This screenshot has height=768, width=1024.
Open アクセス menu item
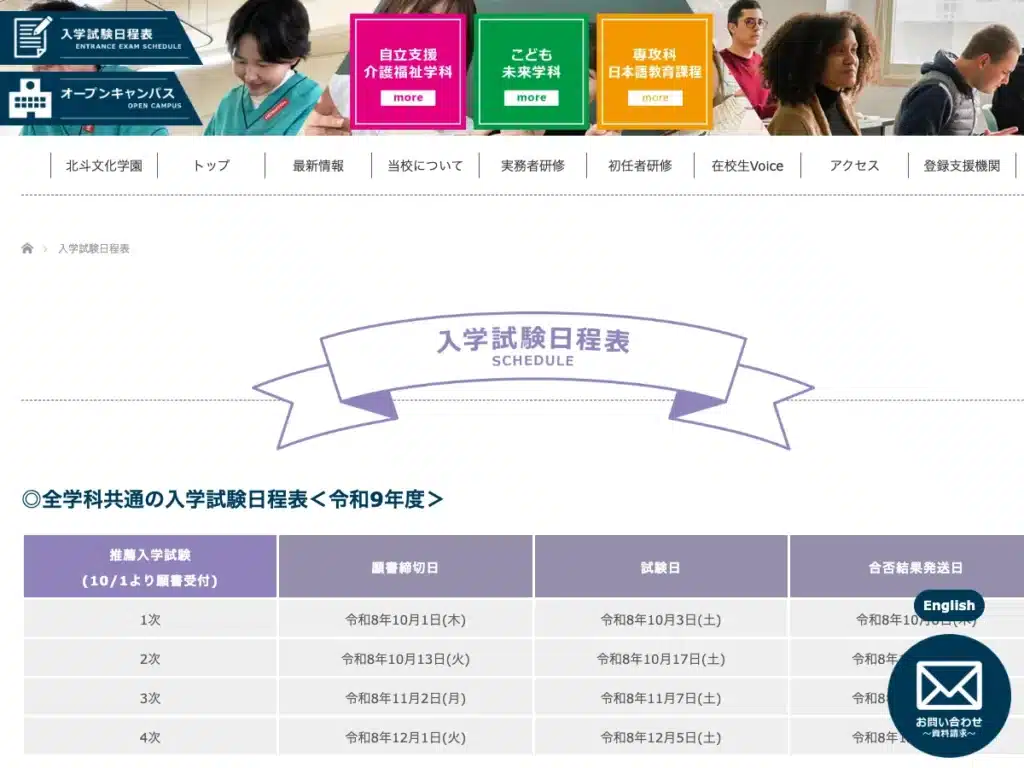(x=854, y=166)
